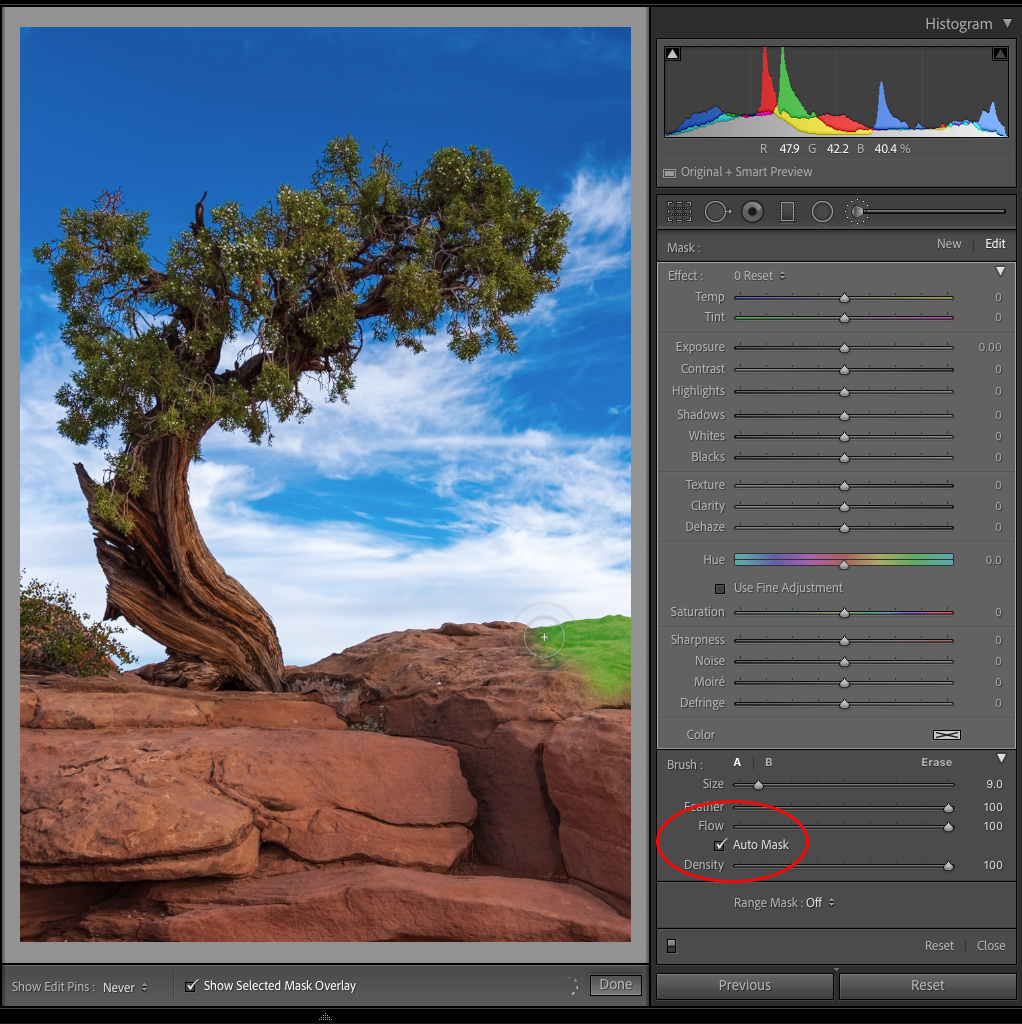
Task: Select the Crop Overlay tool
Action: point(680,211)
